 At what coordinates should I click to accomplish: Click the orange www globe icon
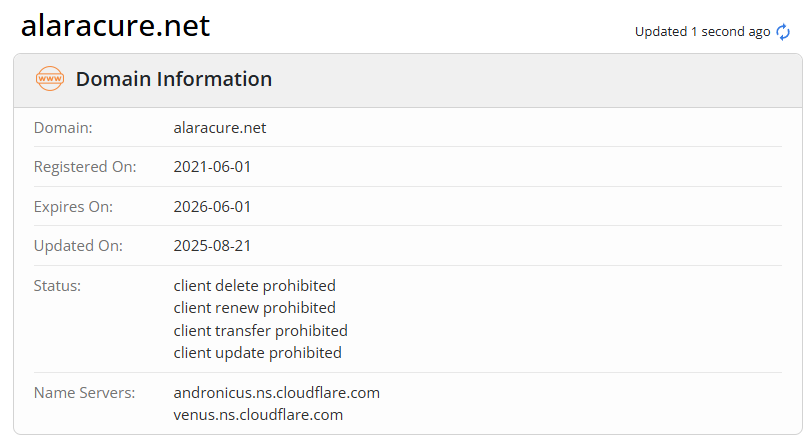point(49,79)
